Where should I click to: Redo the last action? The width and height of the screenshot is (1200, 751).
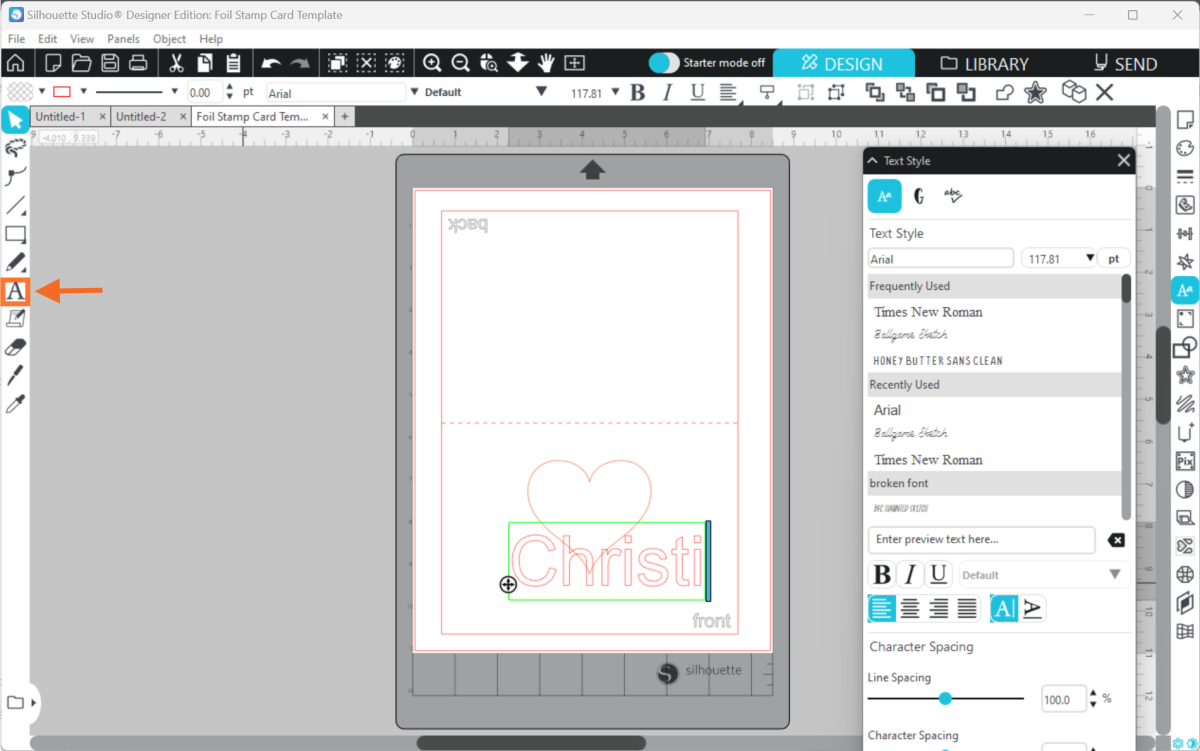click(x=299, y=63)
